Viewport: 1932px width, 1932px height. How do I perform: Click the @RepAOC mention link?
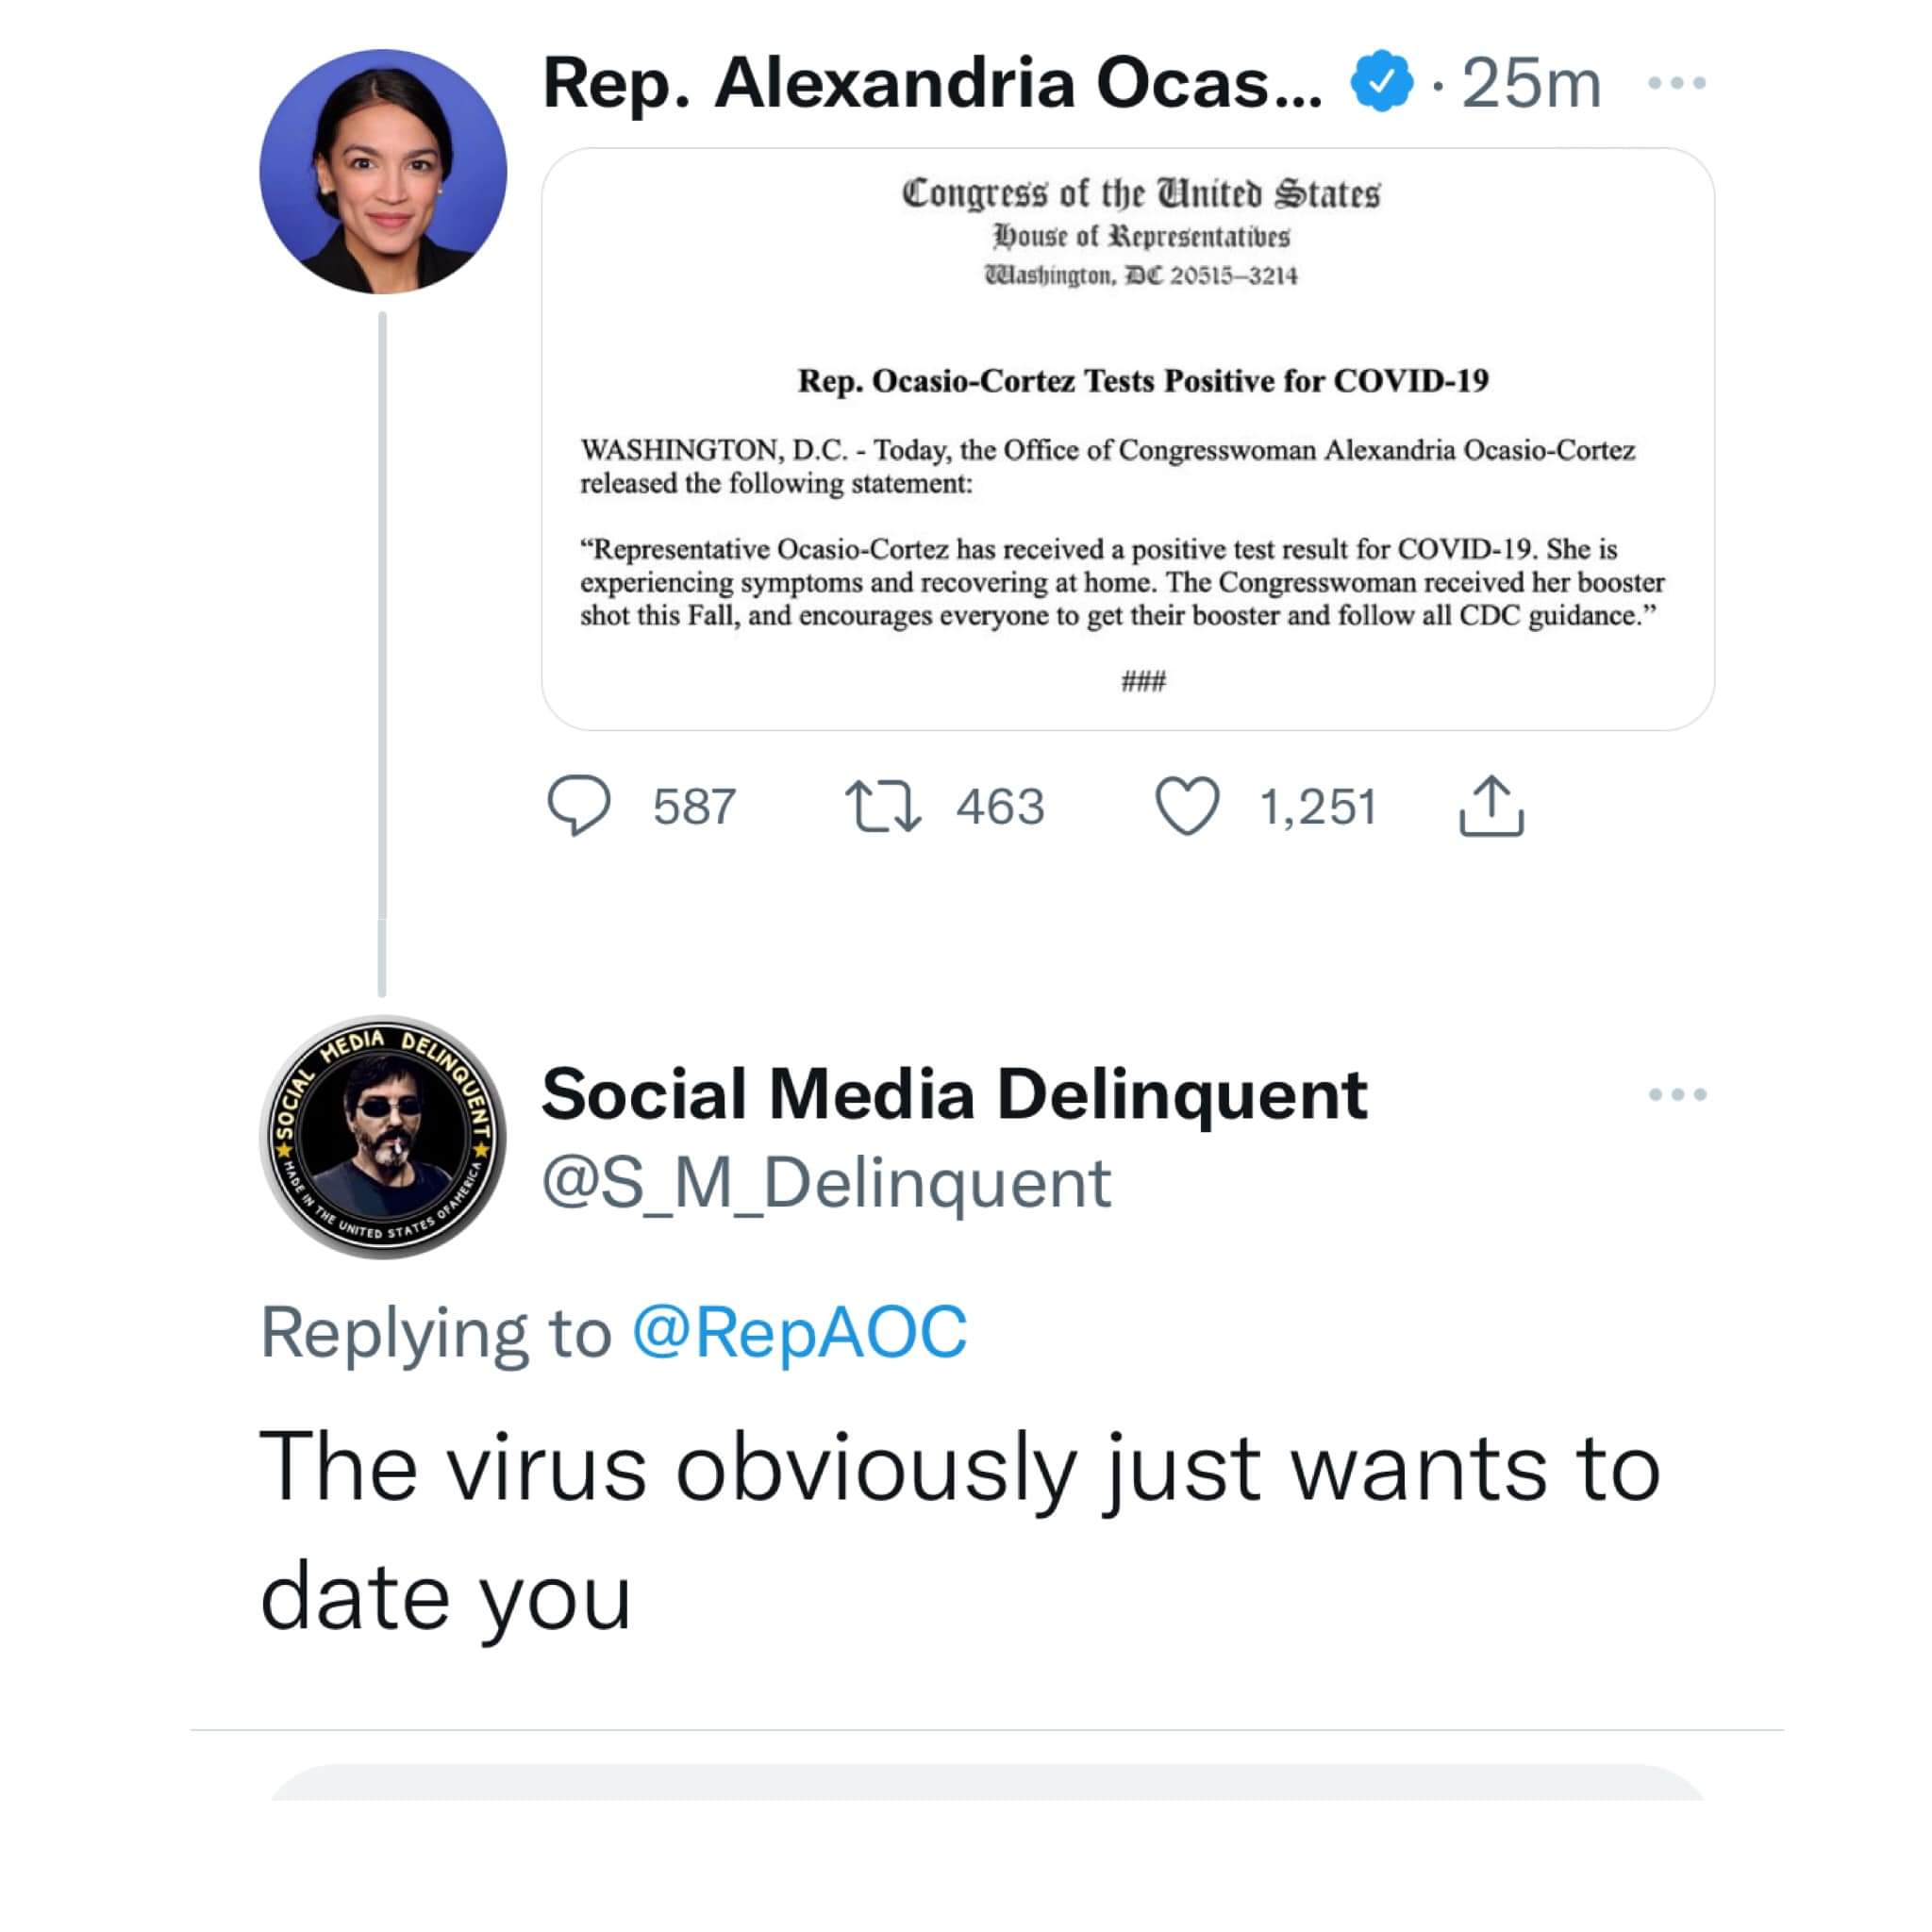coord(799,1331)
